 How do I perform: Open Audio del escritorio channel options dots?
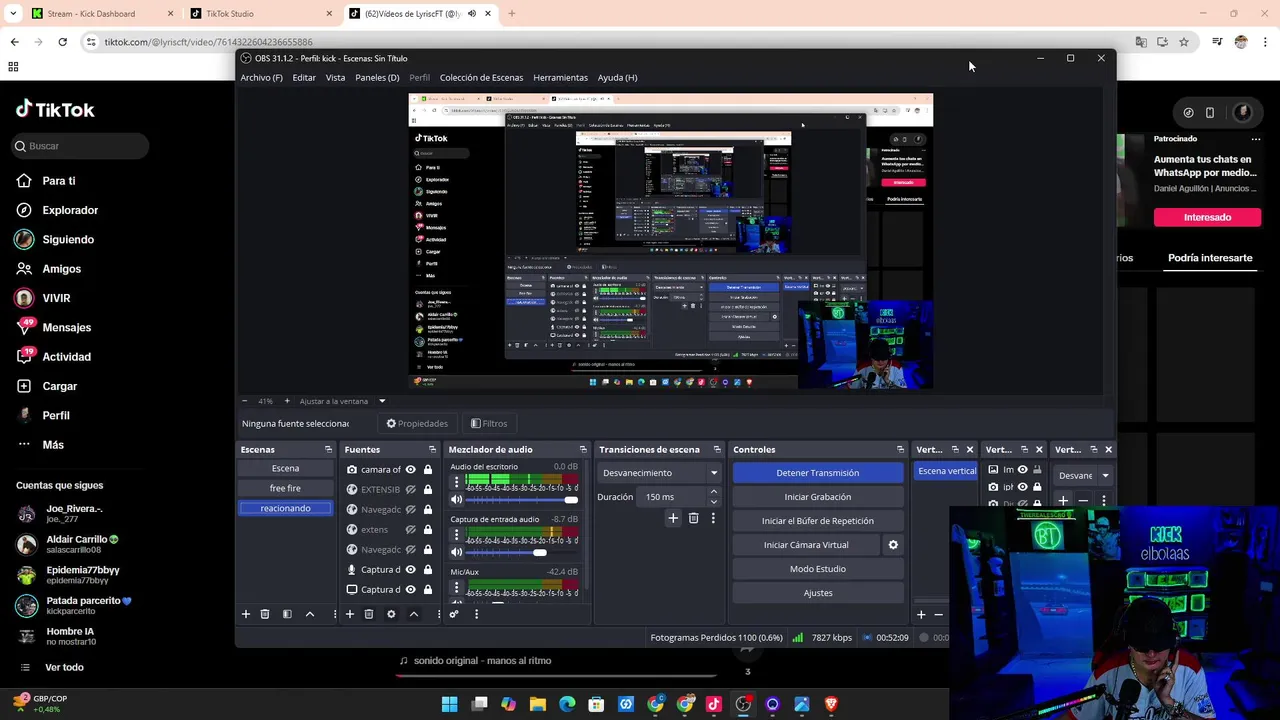tap(457, 482)
